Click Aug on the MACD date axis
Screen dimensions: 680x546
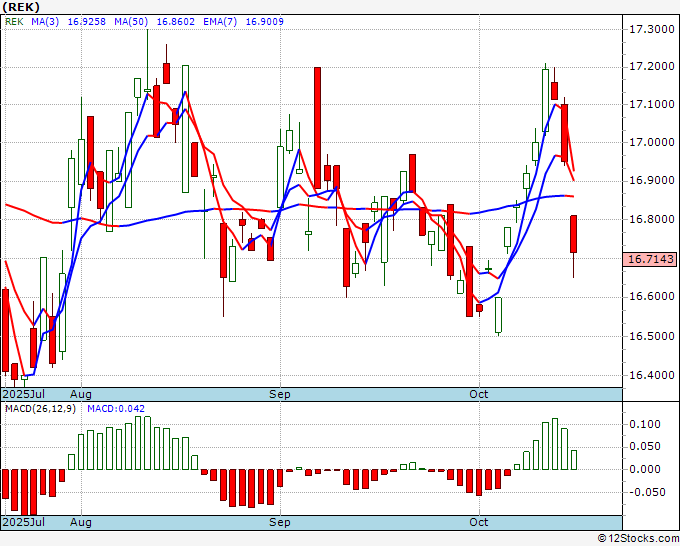81,522
